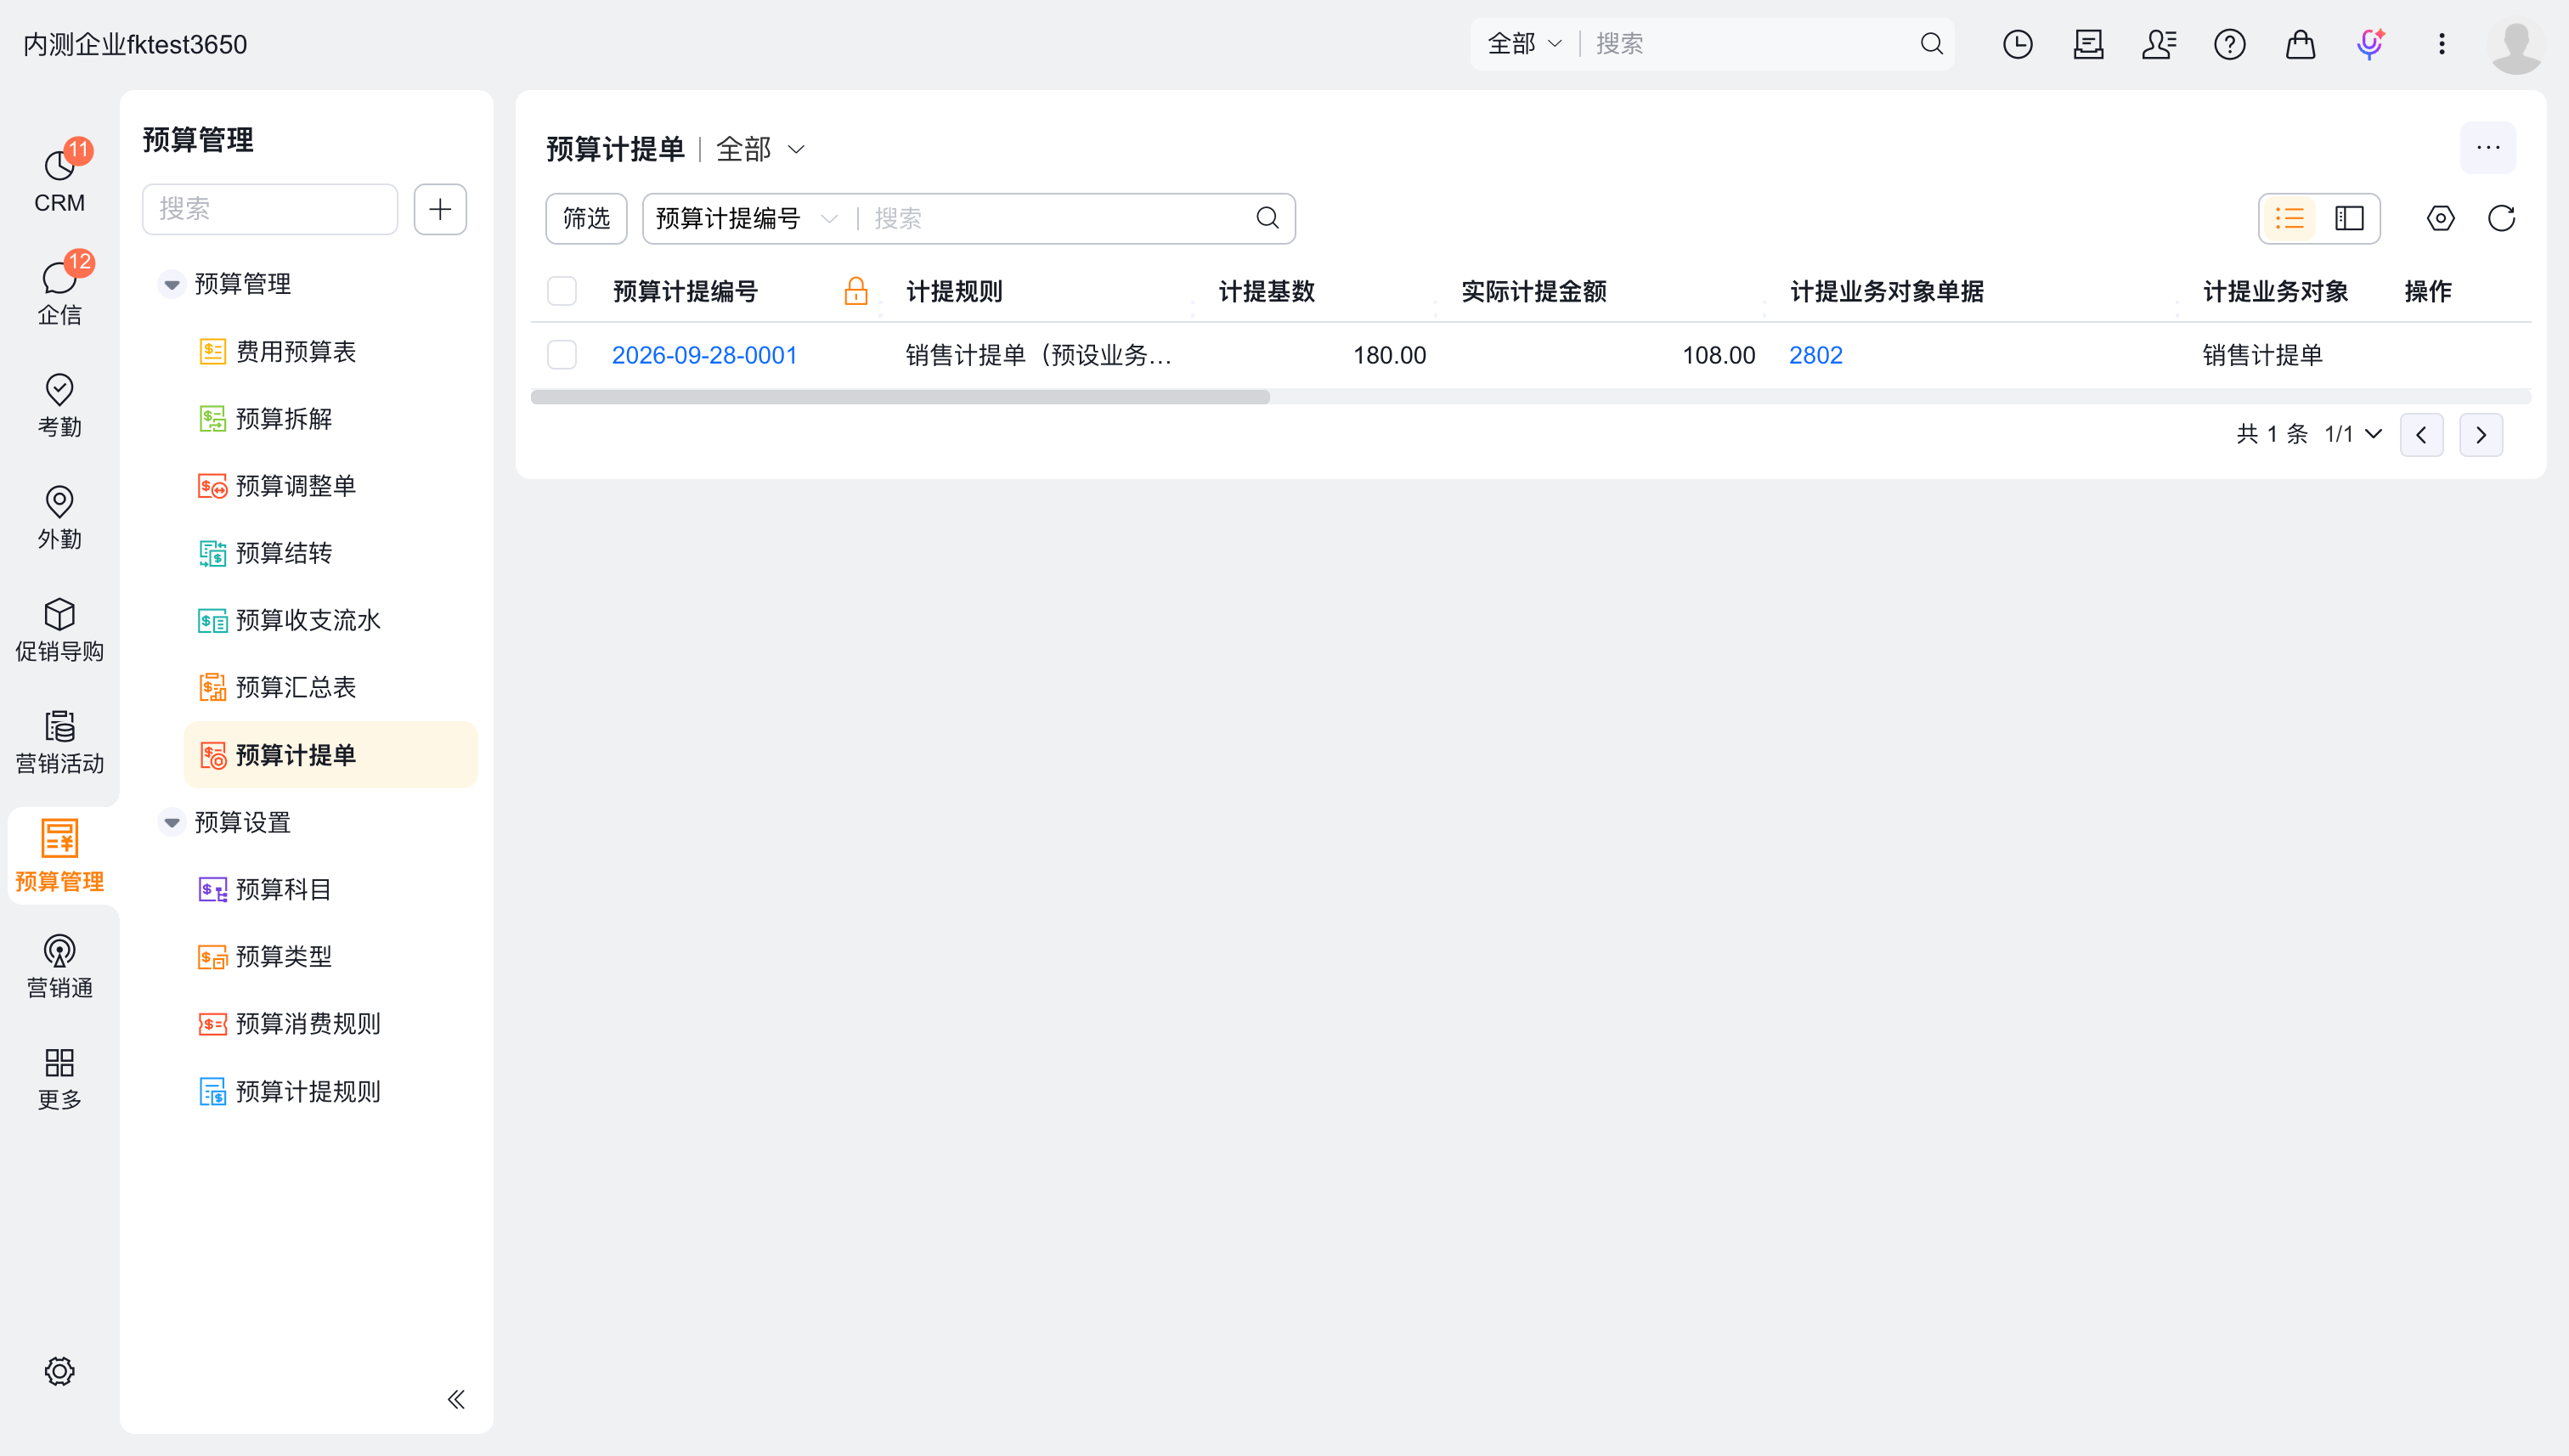This screenshot has width=2569, height=1456.
Task: Open the list column settings hexagon icon
Action: click(2440, 218)
